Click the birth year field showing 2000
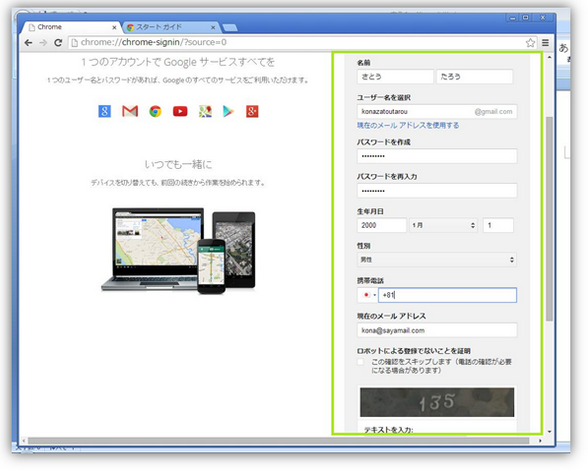Image resolution: width=588 pixels, height=470 pixels. coord(382,225)
